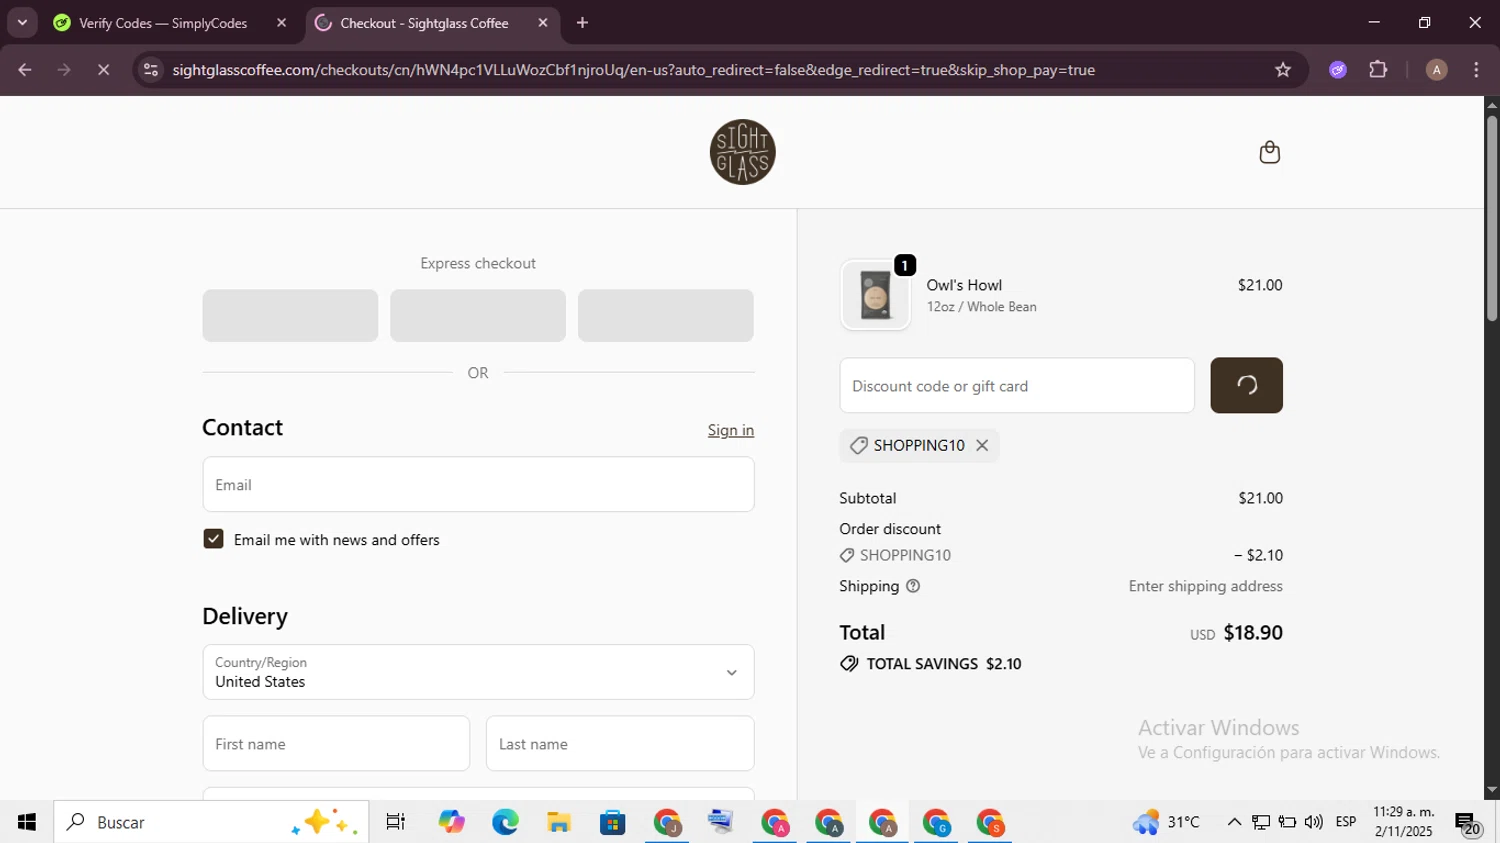Open the Chrome profile avatar
Image resolution: width=1500 pixels, height=843 pixels.
tap(1436, 70)
